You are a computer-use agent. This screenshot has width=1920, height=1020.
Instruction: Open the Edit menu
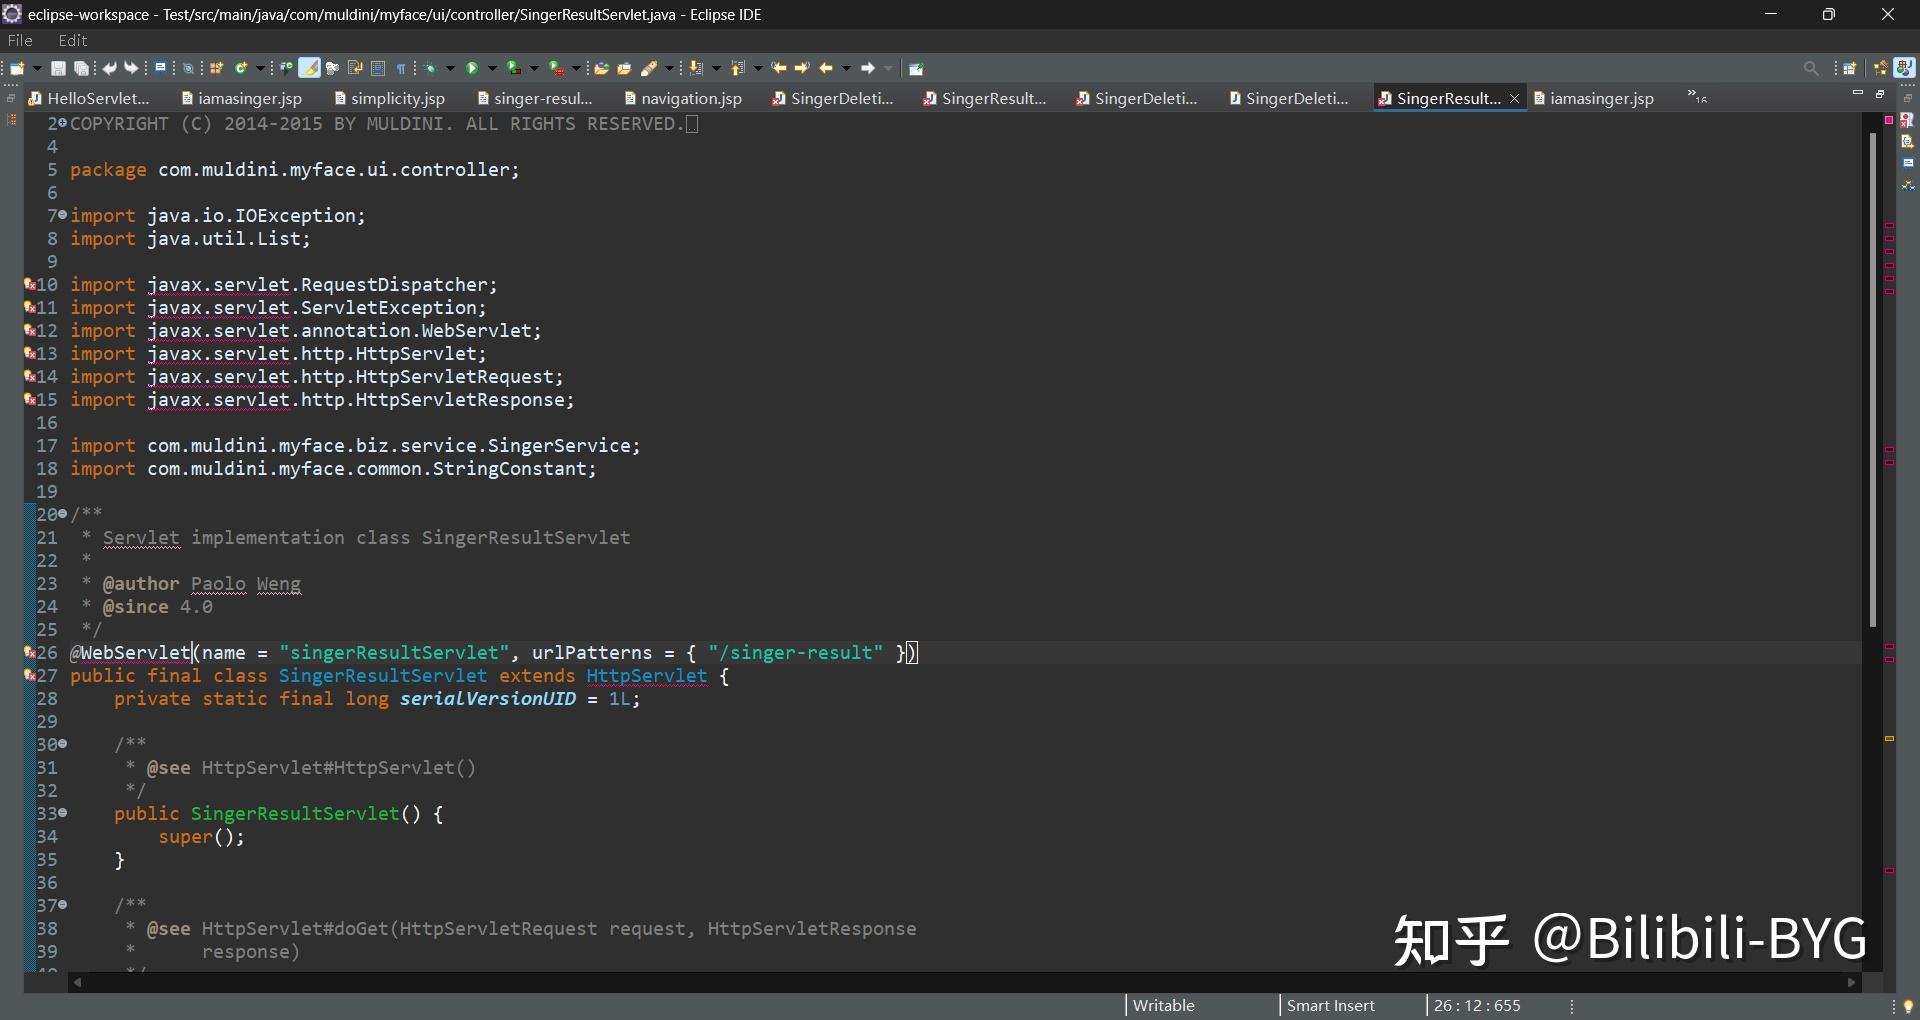click(x=73, y=40)
